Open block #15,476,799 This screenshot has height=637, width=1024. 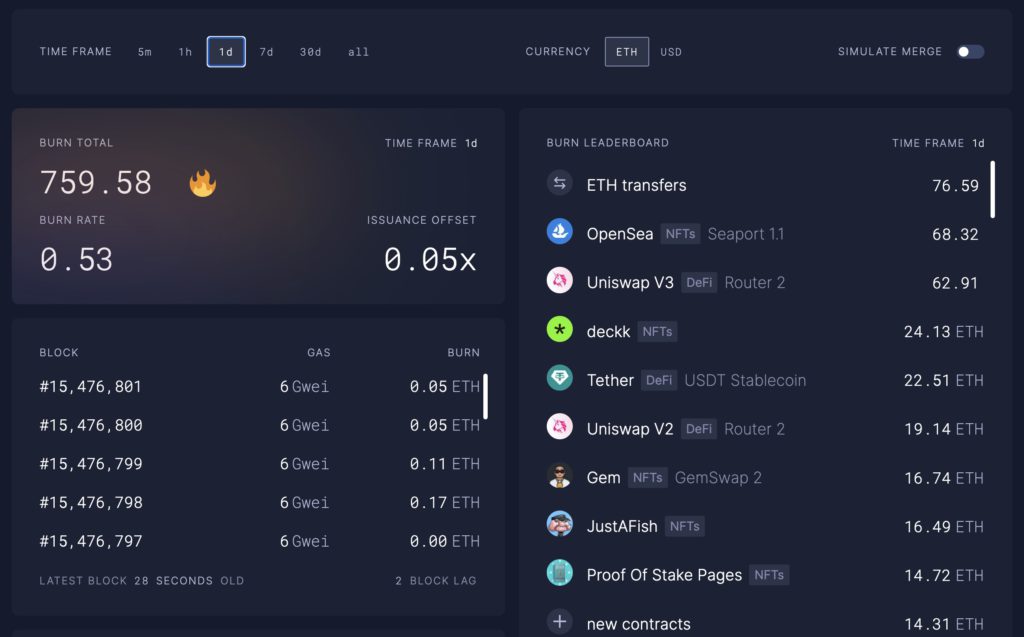click(260, 464)
